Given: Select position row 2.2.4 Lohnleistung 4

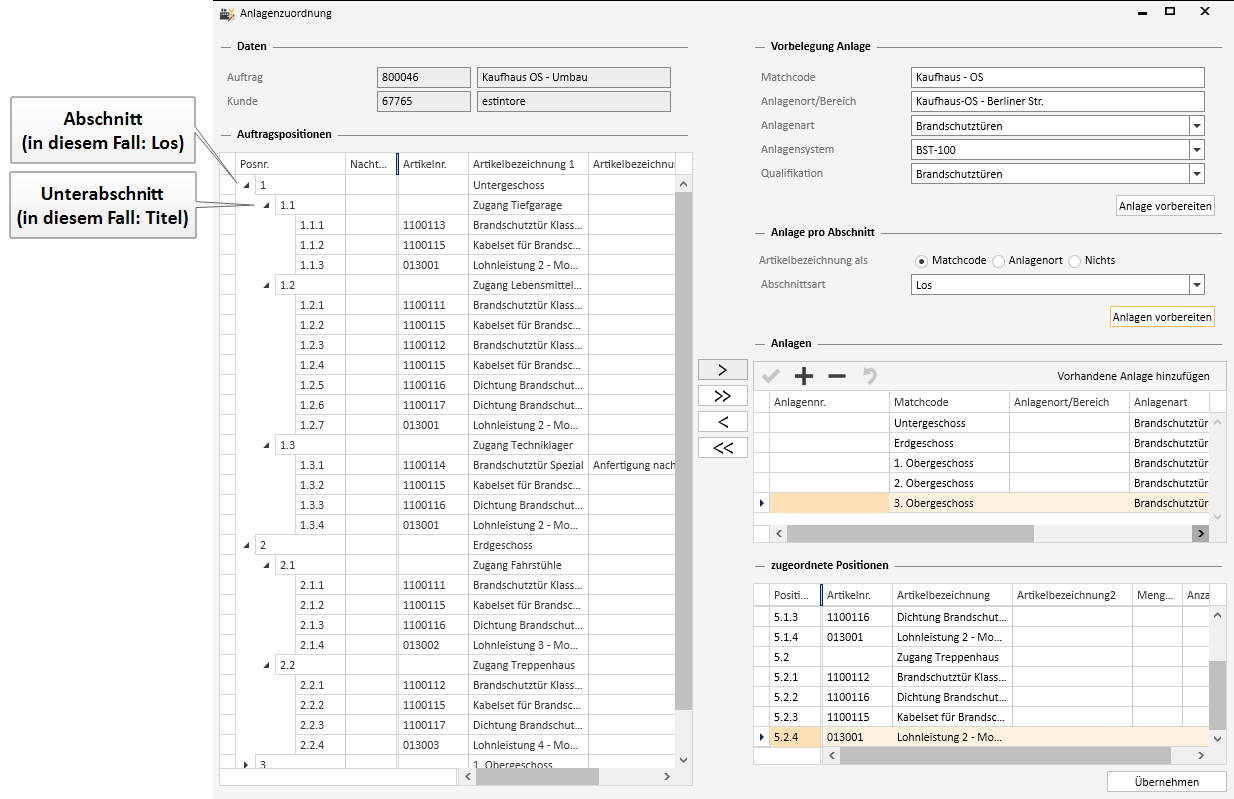Looking at the screenshot, I should coord(448,745).
